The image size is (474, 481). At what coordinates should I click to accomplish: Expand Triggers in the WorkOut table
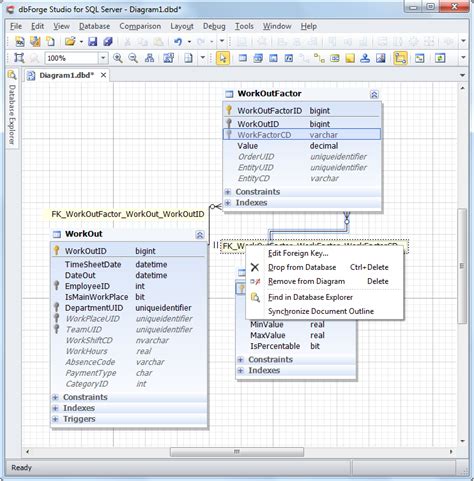55,419
